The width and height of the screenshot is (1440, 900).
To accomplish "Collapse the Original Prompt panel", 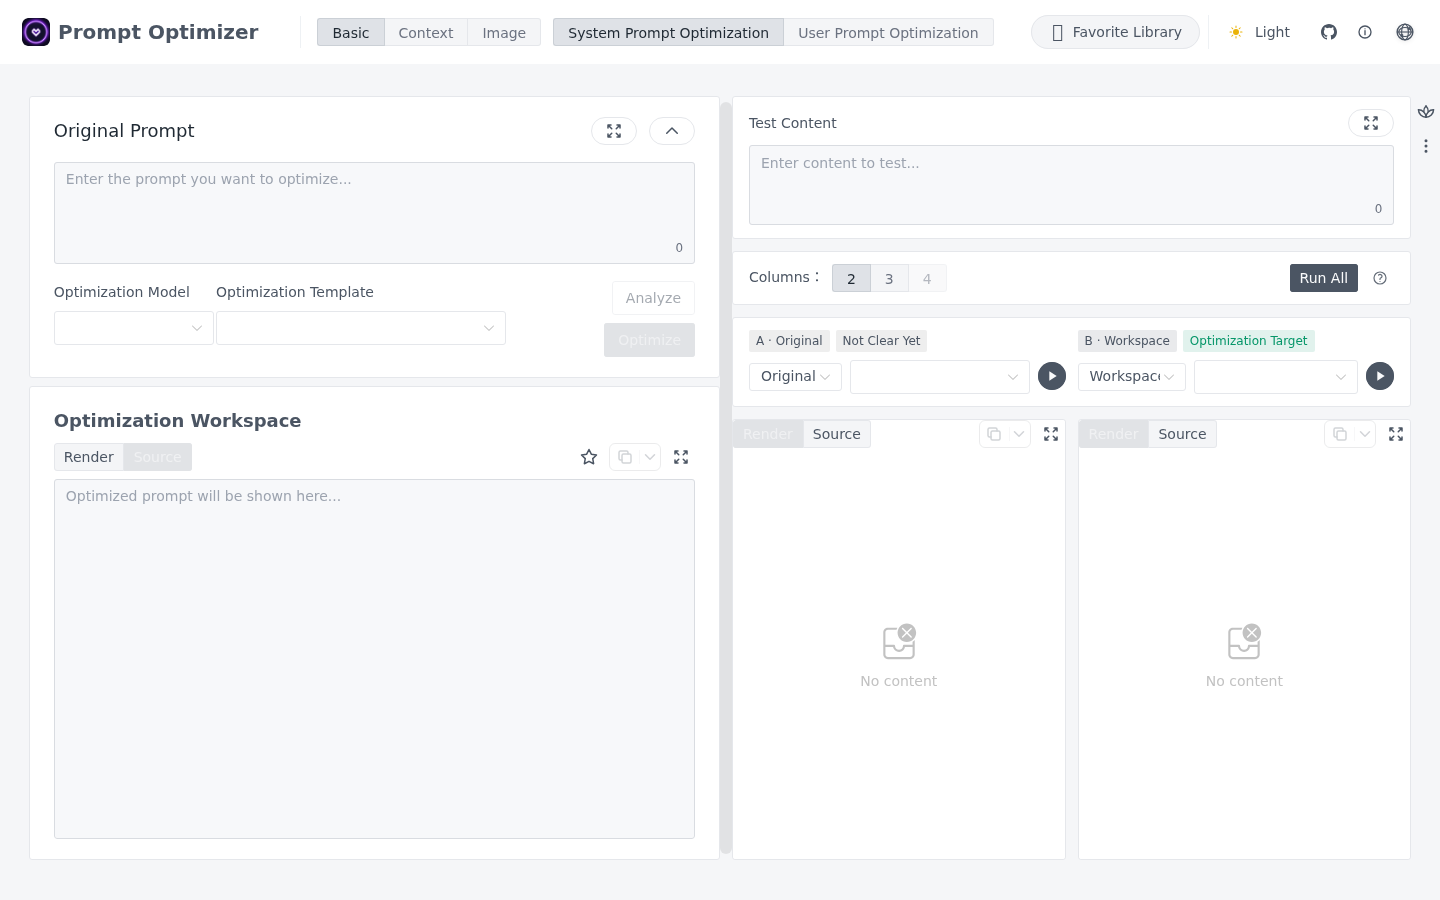I will pyautogui.click(x=672, y=131).
